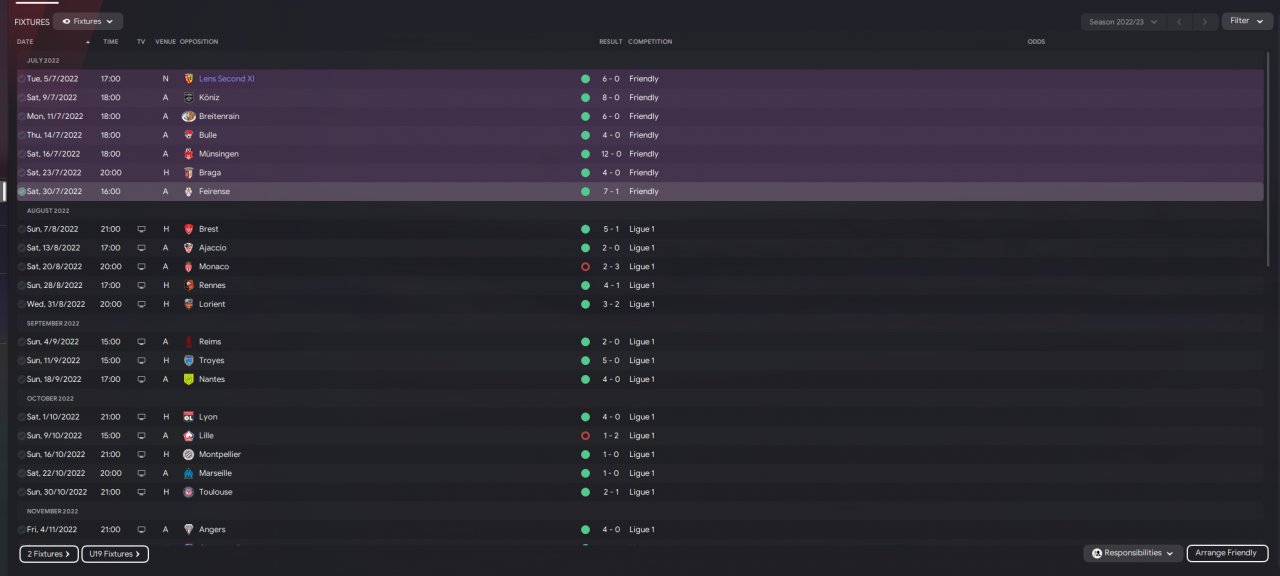The height and width of the screenshot is (576, 1280).
Task: Click the Monaco club badge icon
Action: tap(188, 267)
